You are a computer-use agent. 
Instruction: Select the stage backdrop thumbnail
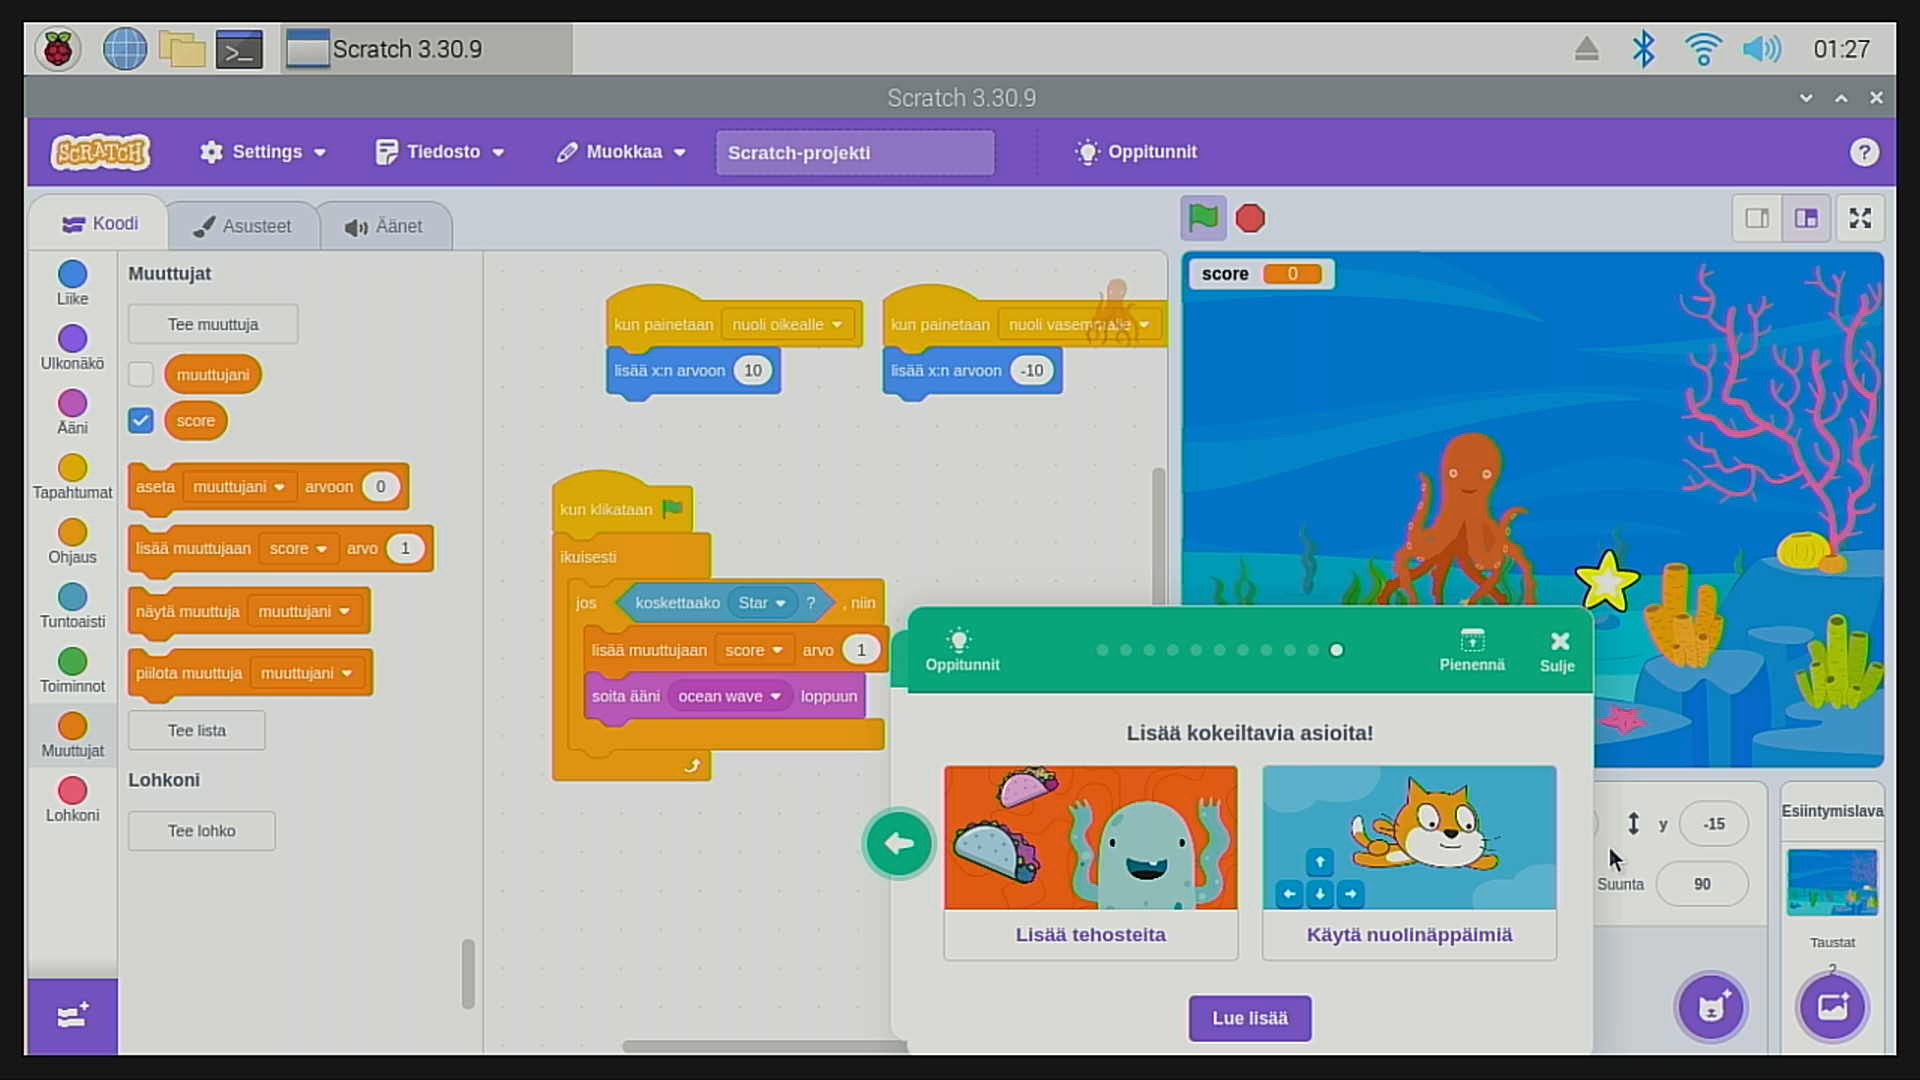[x=1832, y=882]
